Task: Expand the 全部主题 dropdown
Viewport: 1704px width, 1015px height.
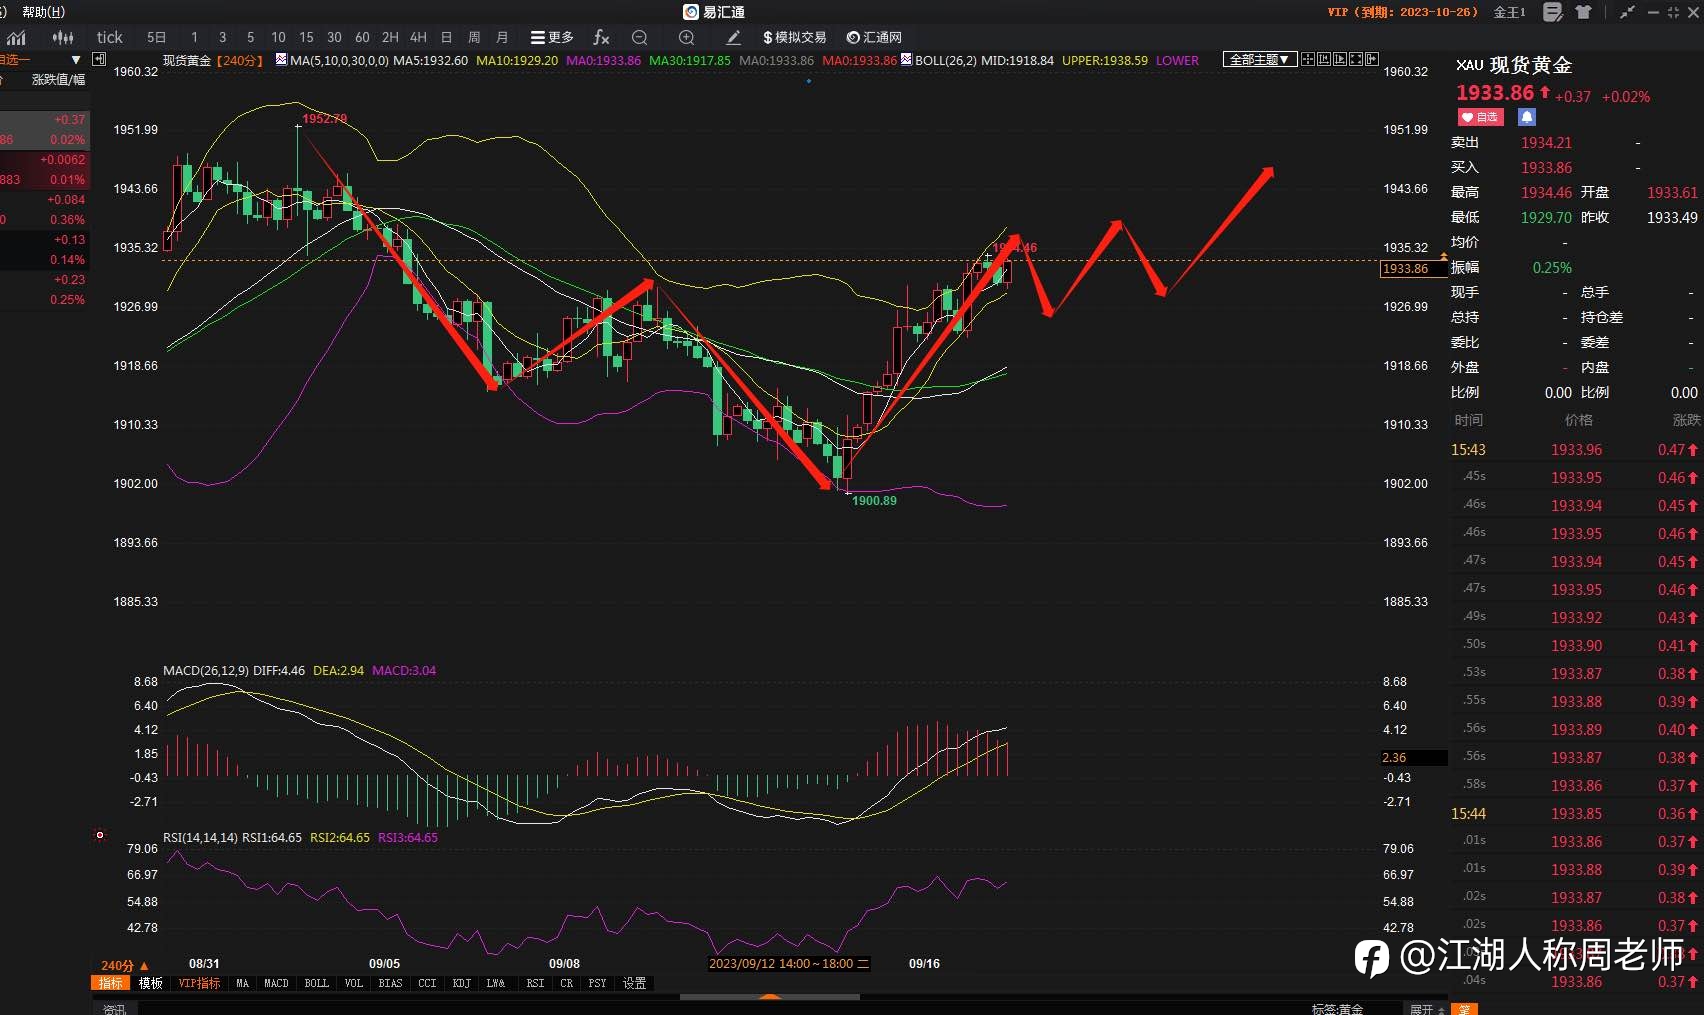Action: point(1260,59)
